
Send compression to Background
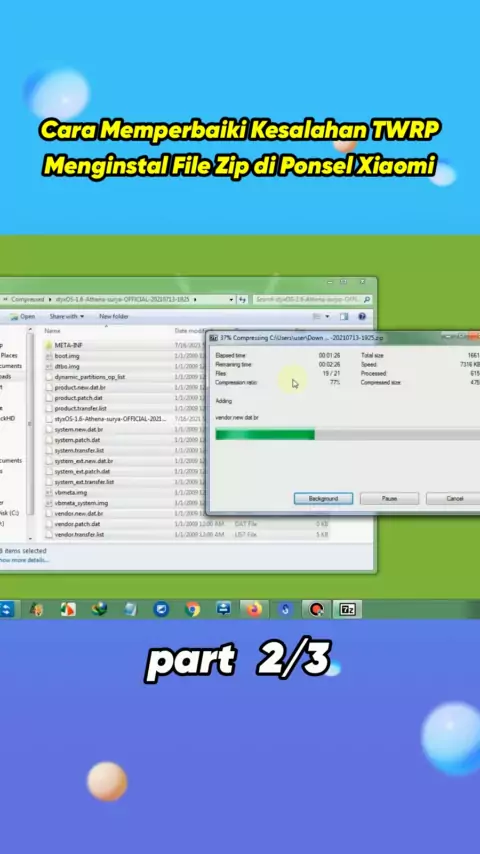pos(323,498)
